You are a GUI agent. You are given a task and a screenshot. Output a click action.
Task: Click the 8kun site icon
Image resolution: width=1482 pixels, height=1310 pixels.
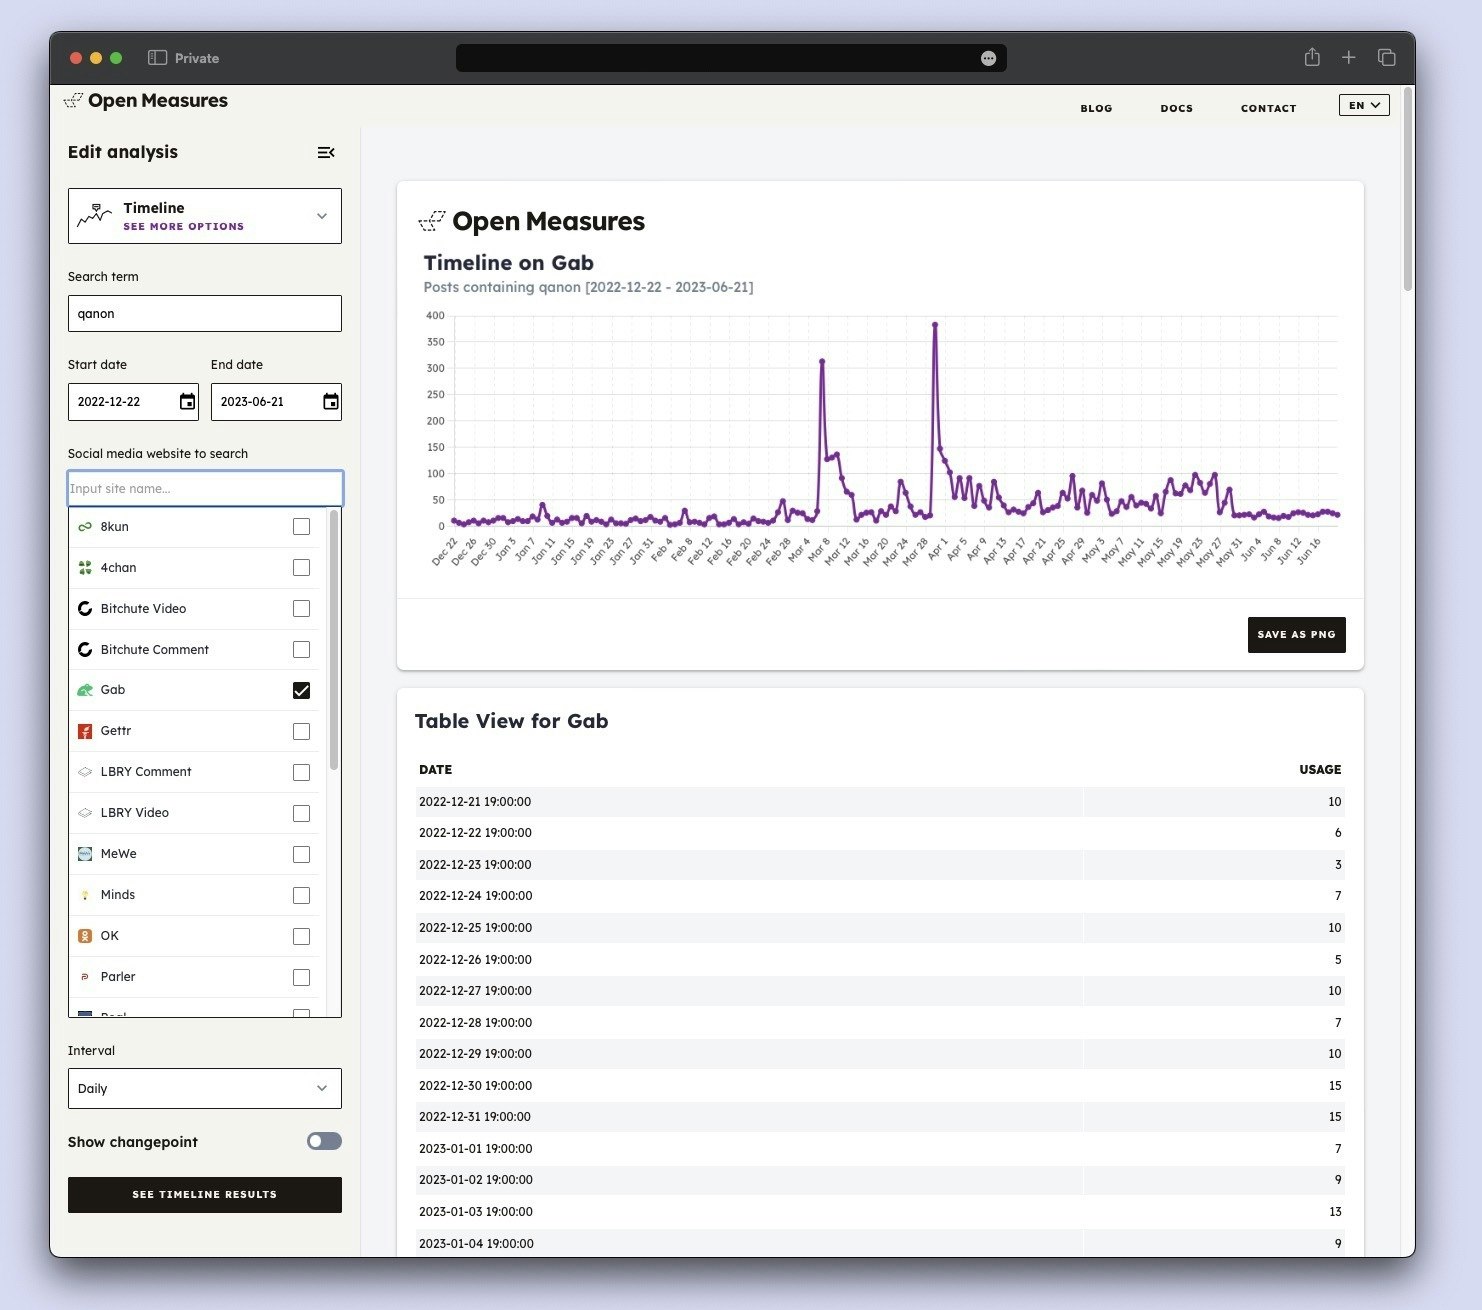[x=85, y=527]
